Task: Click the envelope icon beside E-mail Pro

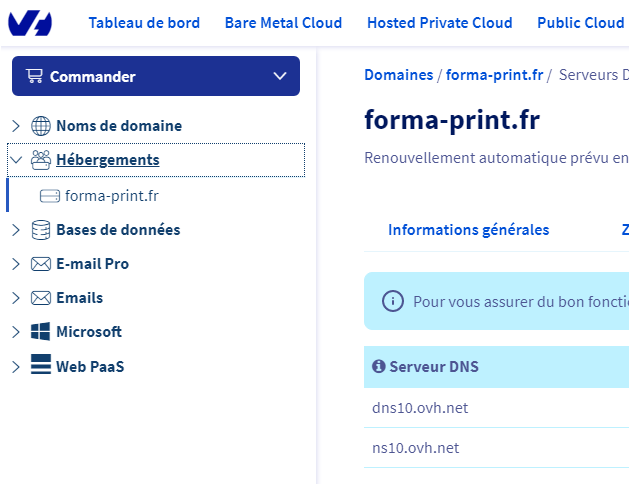Action: tap(41, 264)
